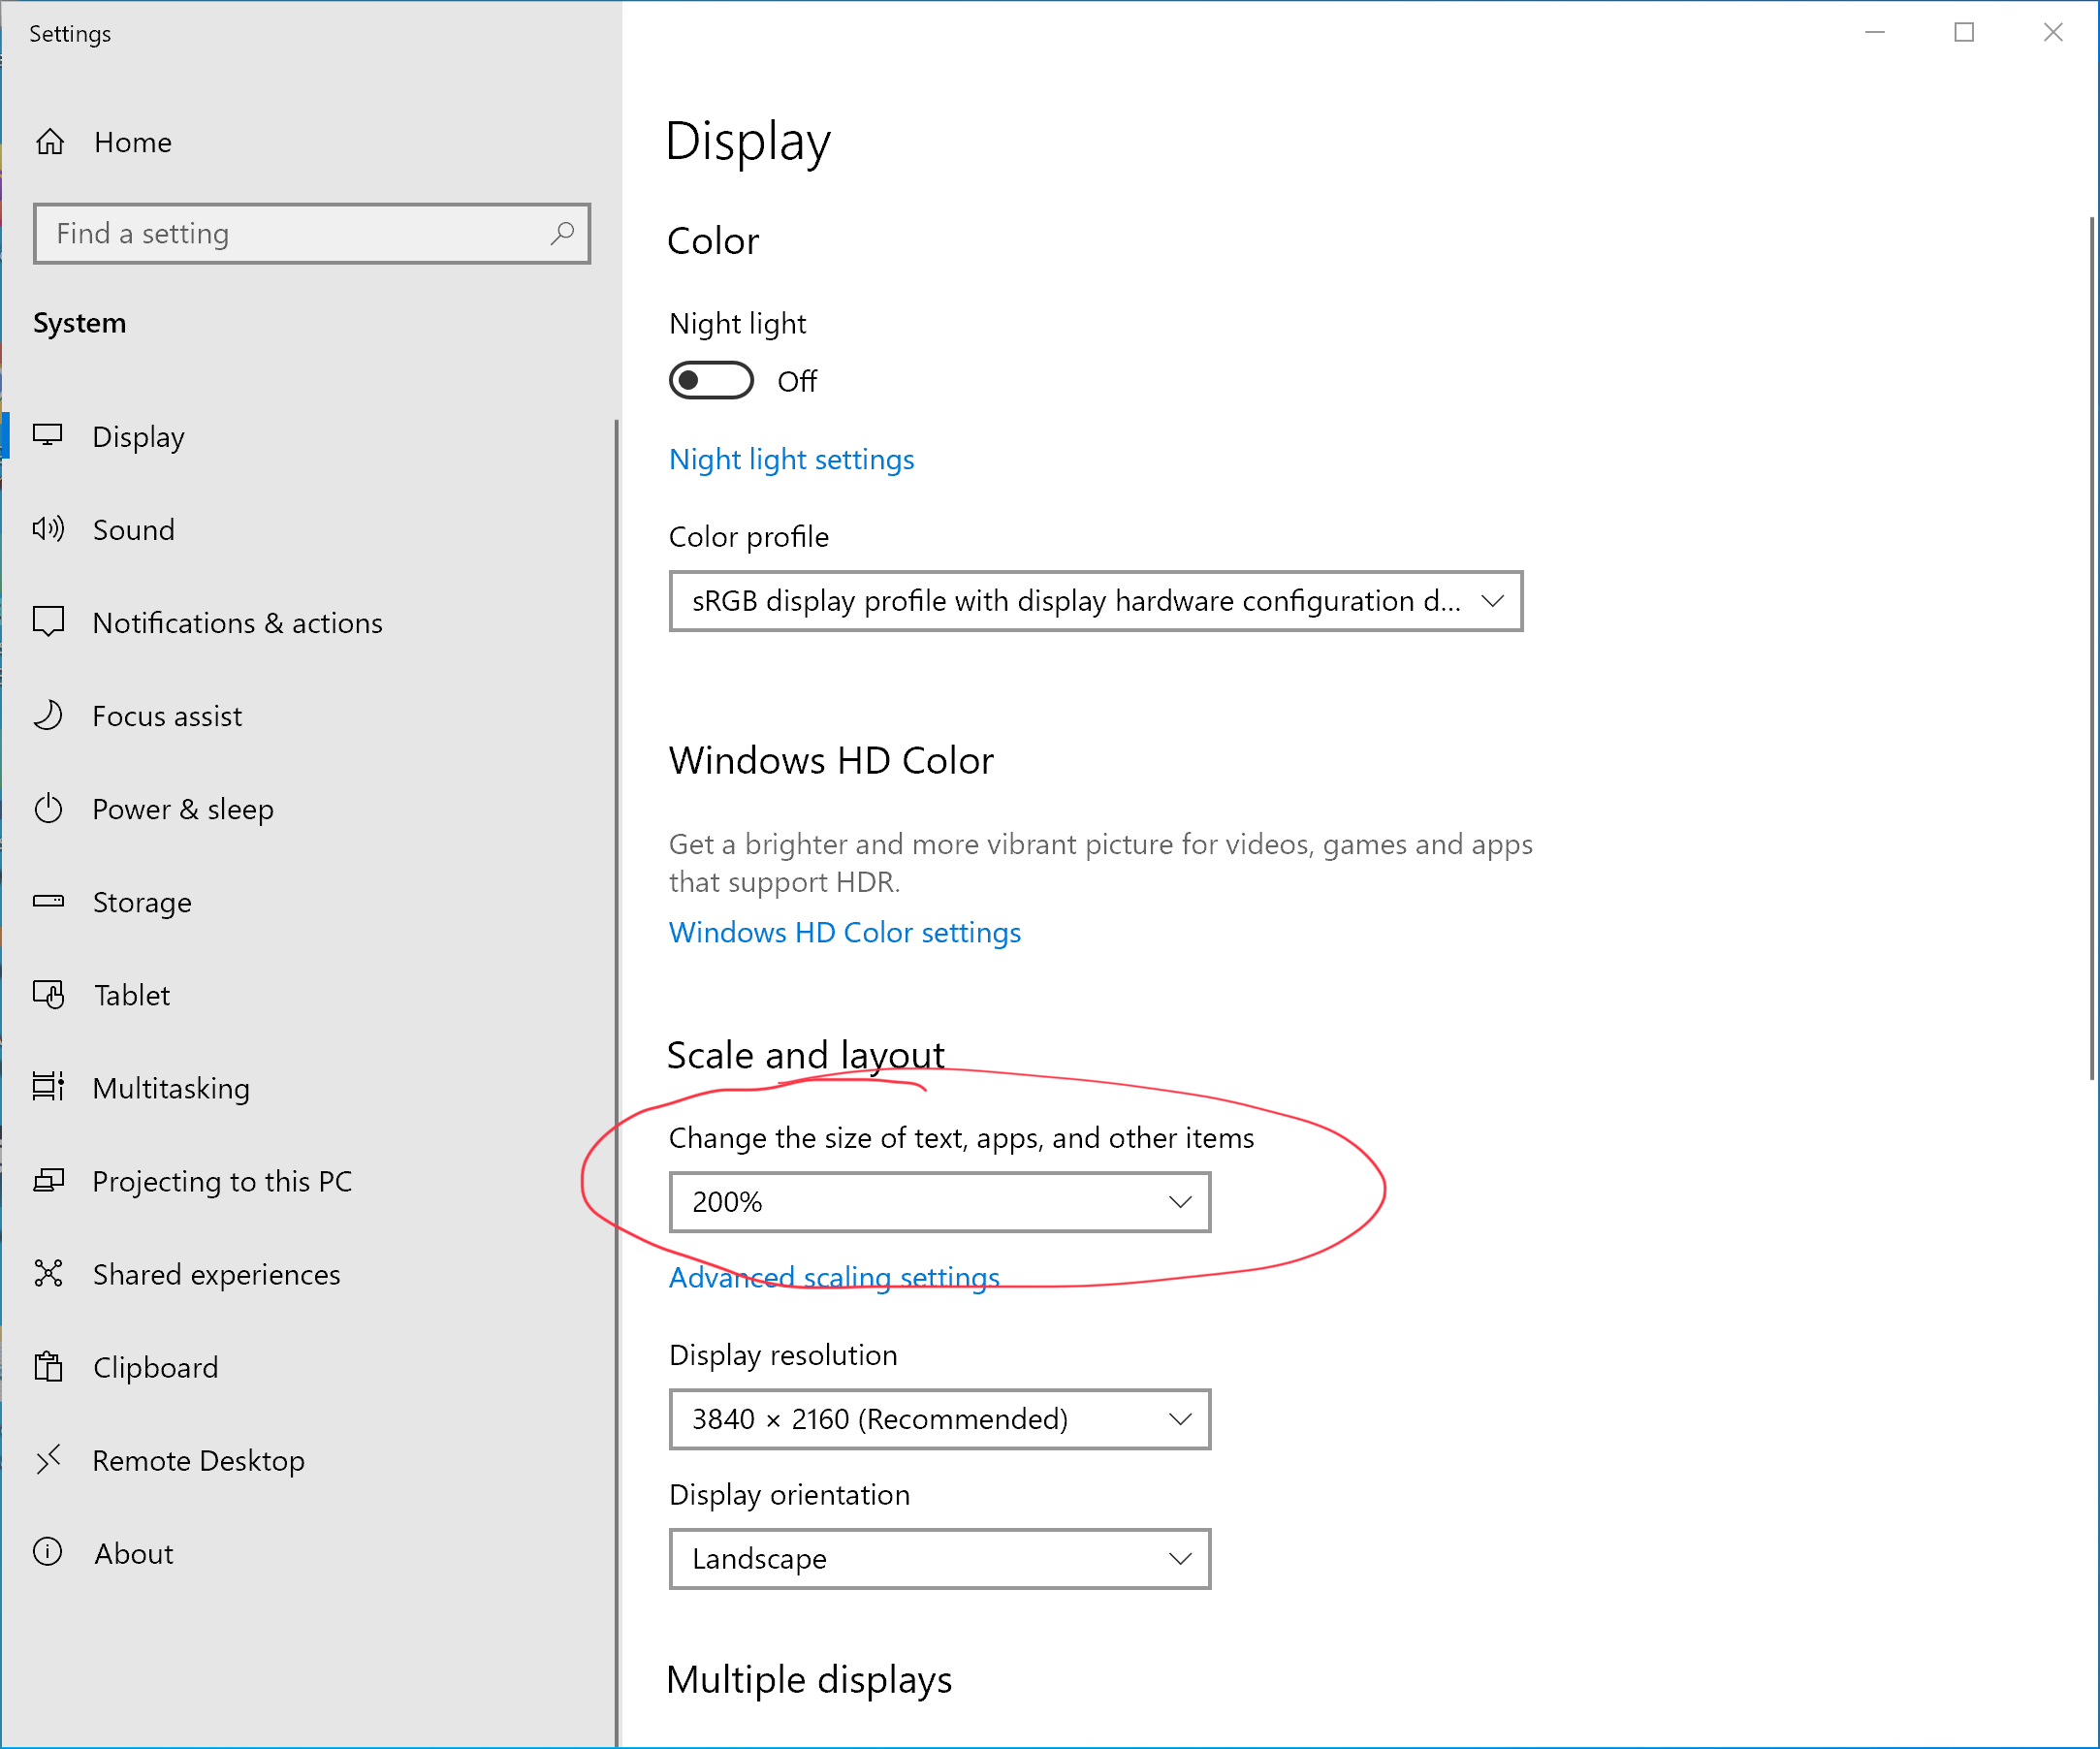Click the About info icon
2100x1749 pixels.
point(48,1552)
